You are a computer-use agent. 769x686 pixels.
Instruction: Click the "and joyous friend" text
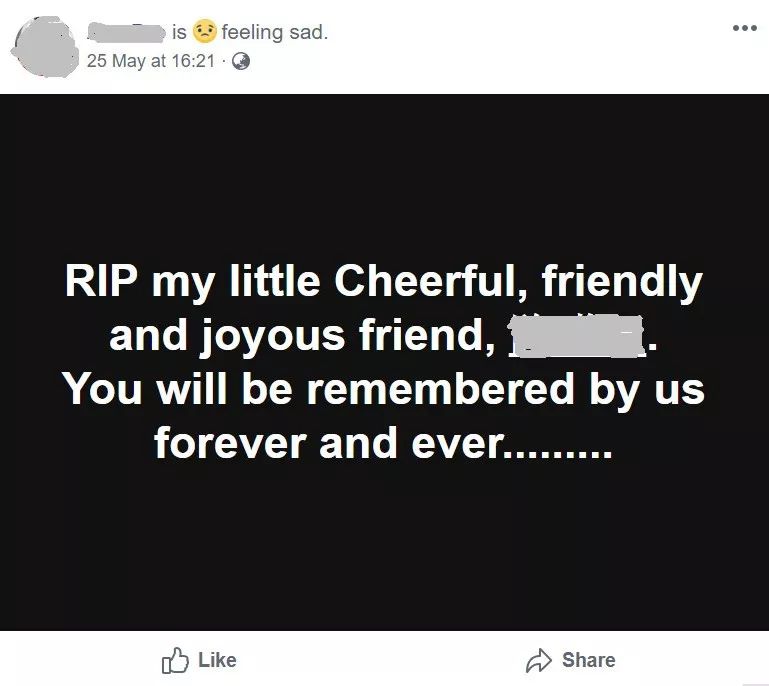[302, 336]
